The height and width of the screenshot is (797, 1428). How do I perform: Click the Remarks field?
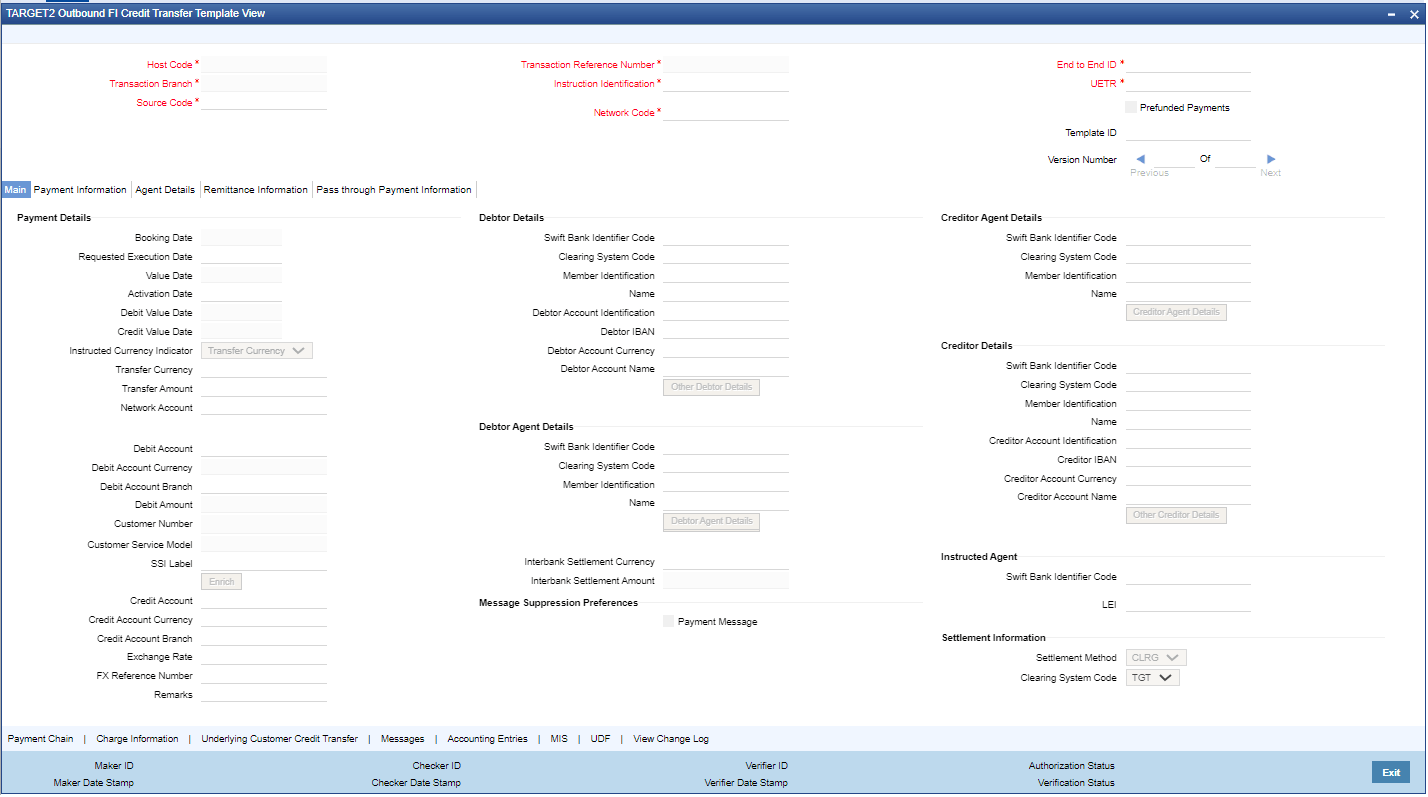click(264, 694)
